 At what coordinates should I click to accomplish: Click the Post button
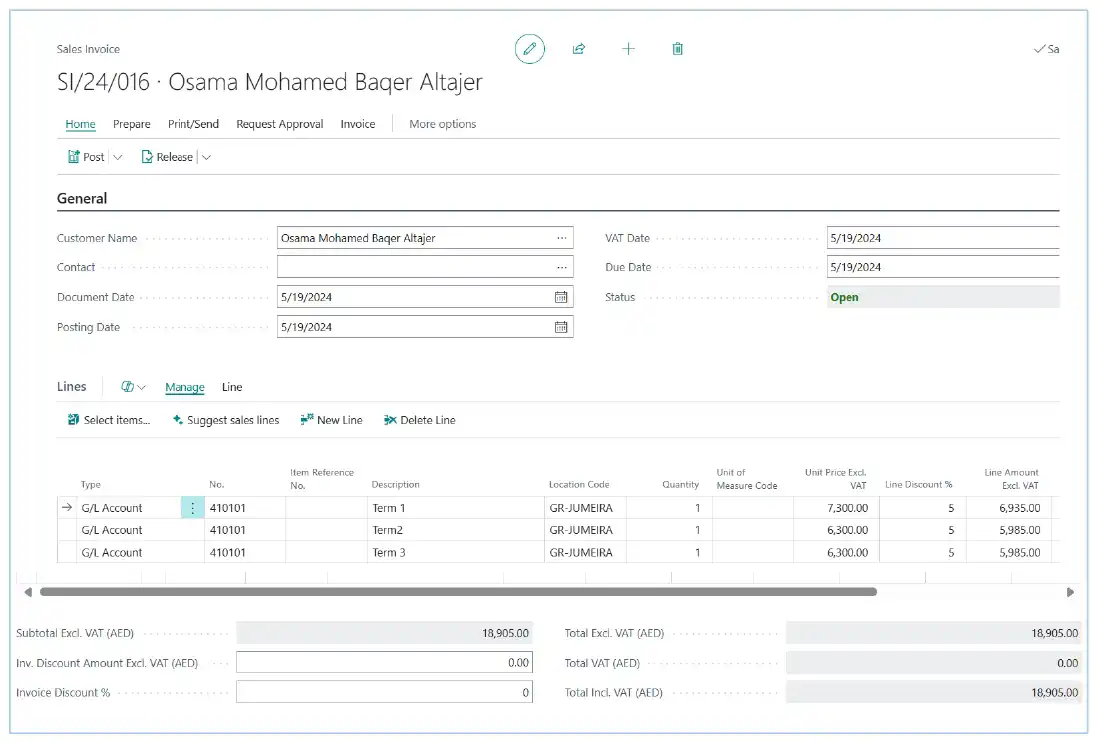pos(86,157)
